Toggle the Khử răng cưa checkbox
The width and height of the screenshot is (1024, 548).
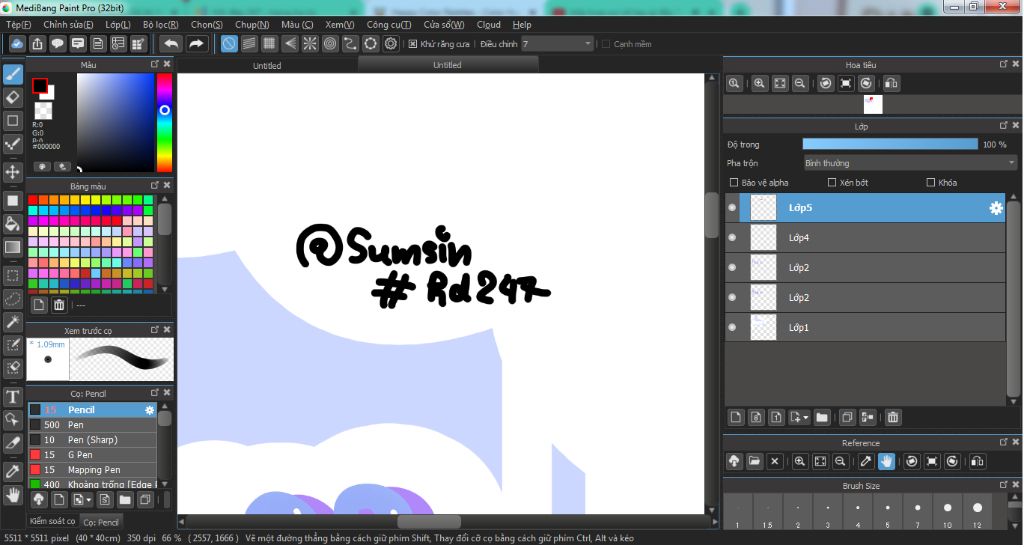pos(413,44)
